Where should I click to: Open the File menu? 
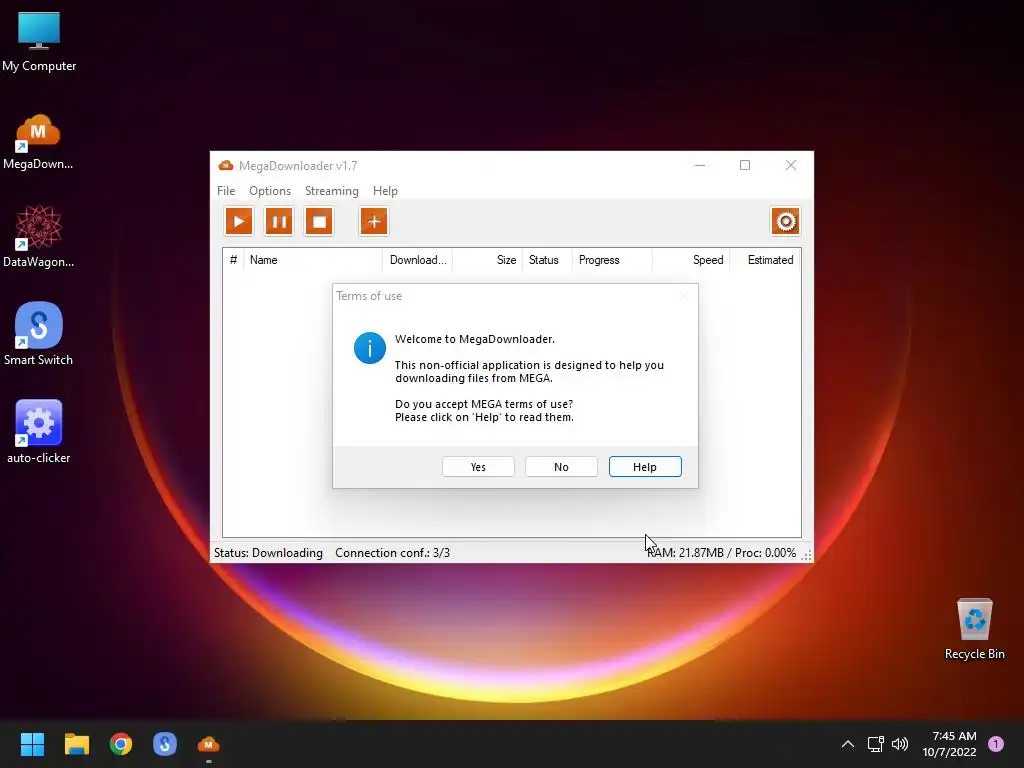226,191
